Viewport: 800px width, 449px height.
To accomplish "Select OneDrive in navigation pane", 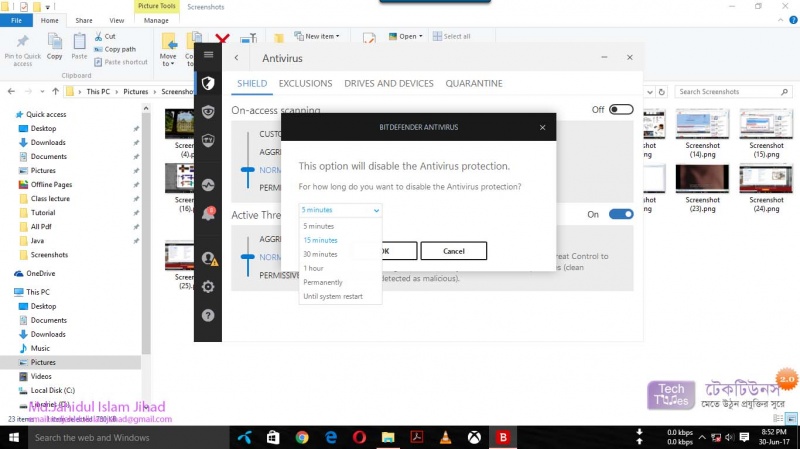I will (40, 273).
